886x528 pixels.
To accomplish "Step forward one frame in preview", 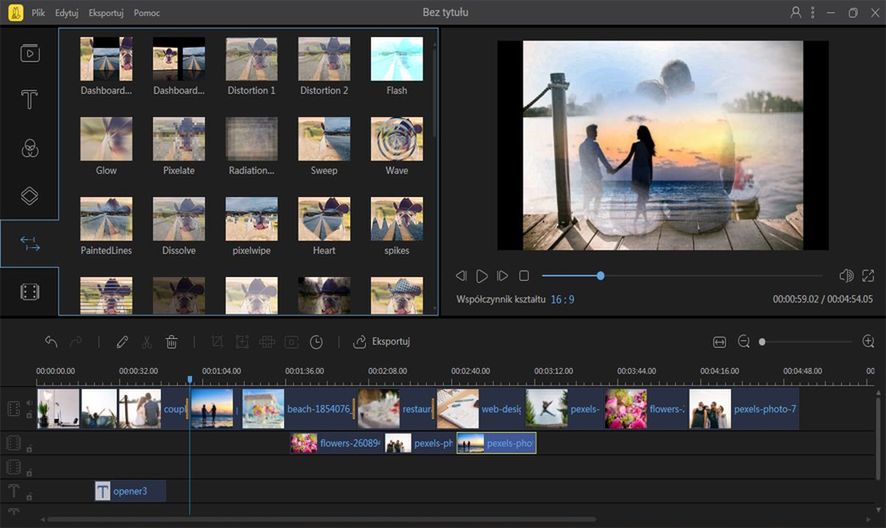I will click(x=502, y=275).
